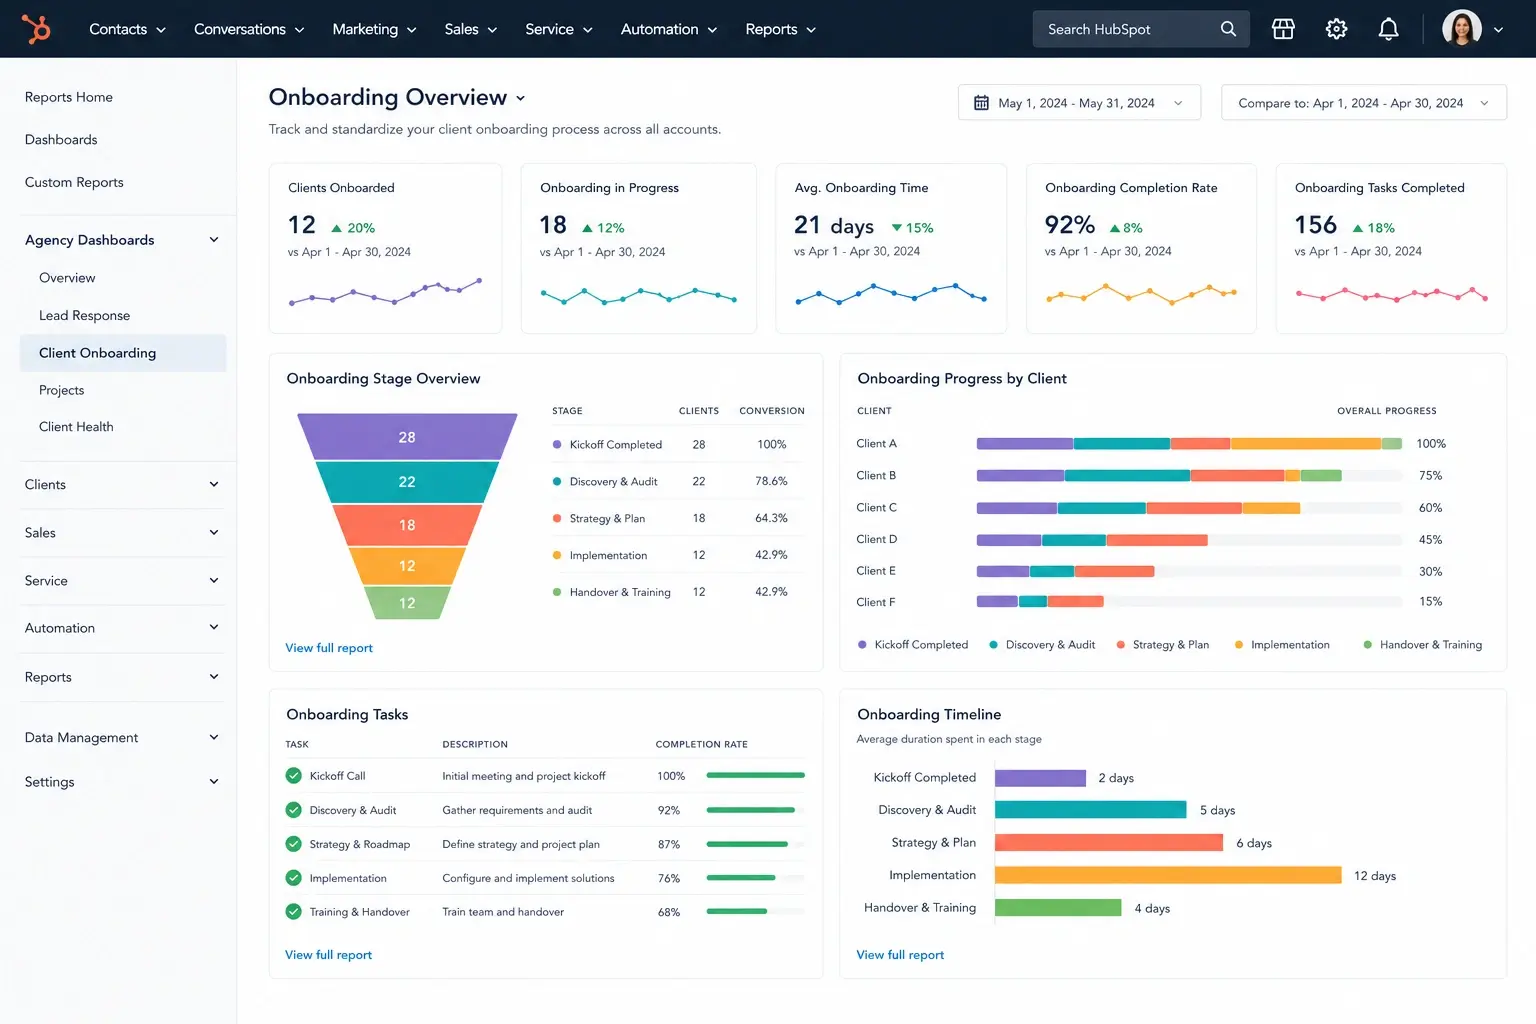Click the Kickoff Call completion progress bar
Viewport: 1536px width, 1024px height.
755,775
